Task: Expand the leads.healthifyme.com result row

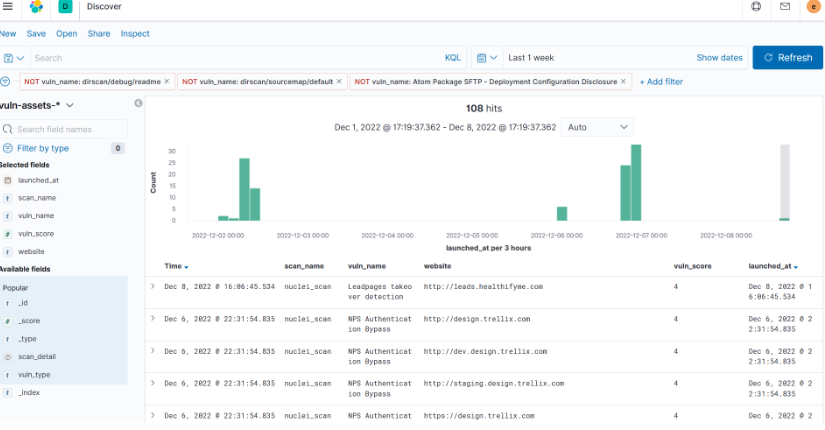Action: [153, 286]
